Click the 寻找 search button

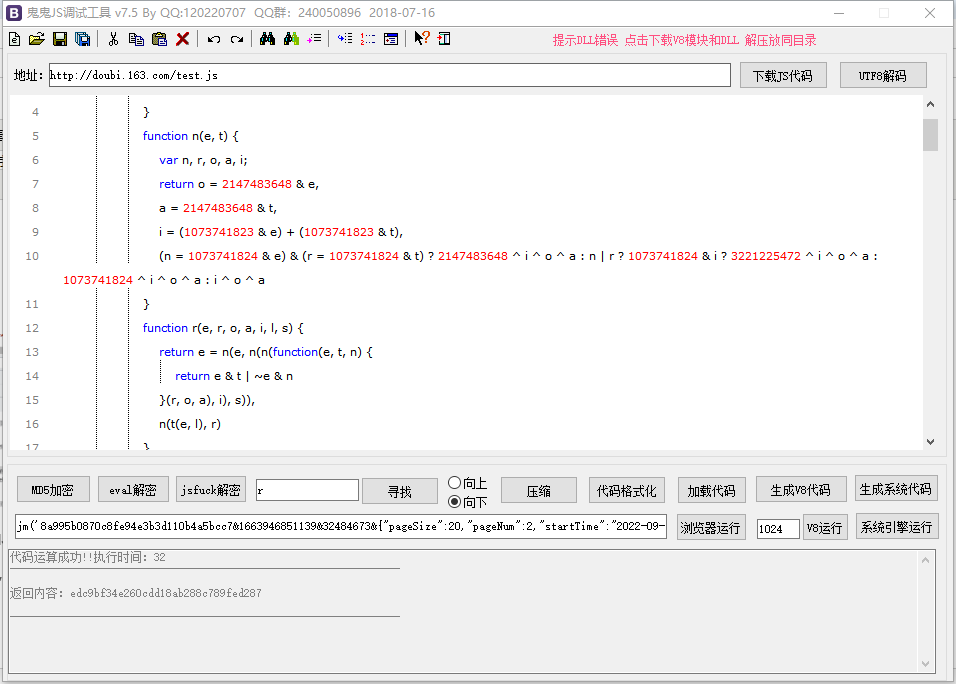(x=399, y=491)
